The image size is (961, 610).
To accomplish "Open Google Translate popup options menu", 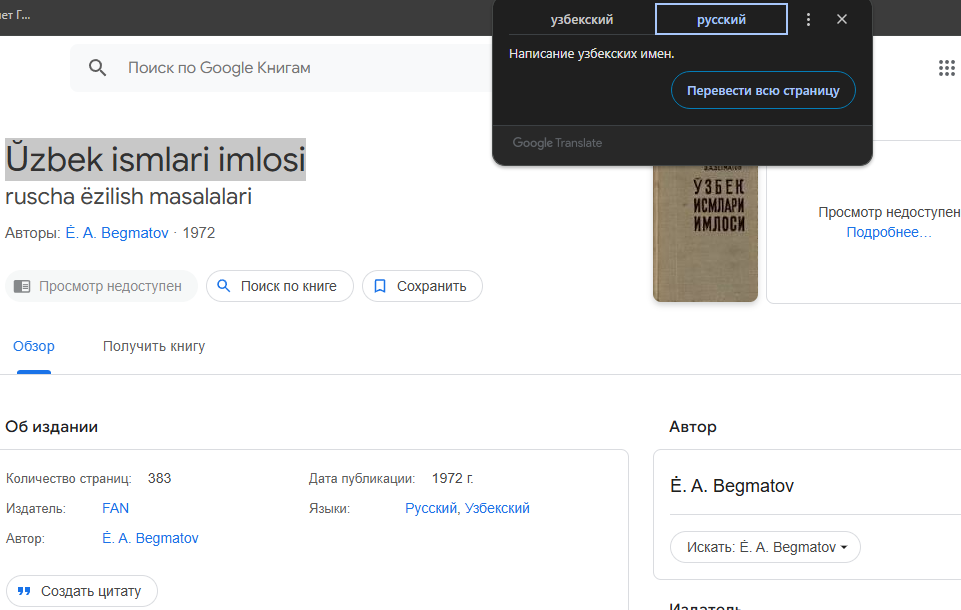I will 809,20.
